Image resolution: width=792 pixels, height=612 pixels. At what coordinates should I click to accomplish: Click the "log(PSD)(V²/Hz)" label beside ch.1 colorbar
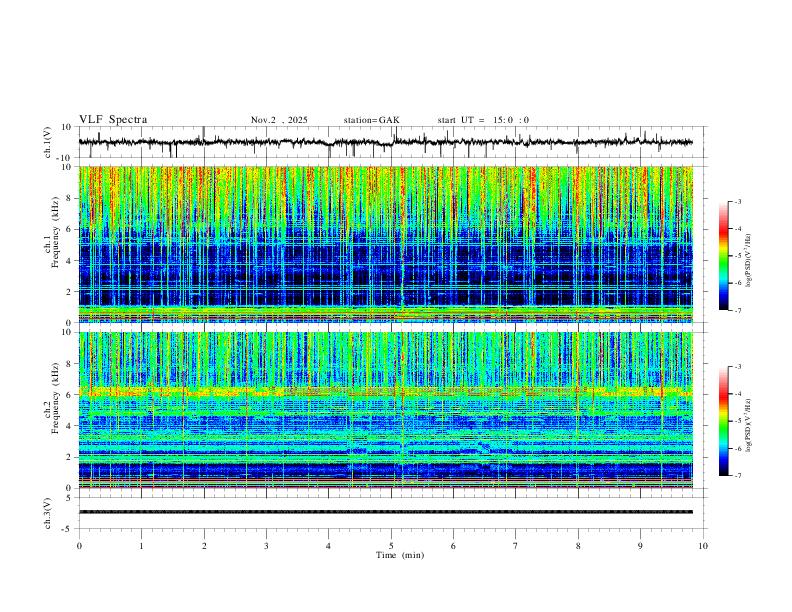748,261
